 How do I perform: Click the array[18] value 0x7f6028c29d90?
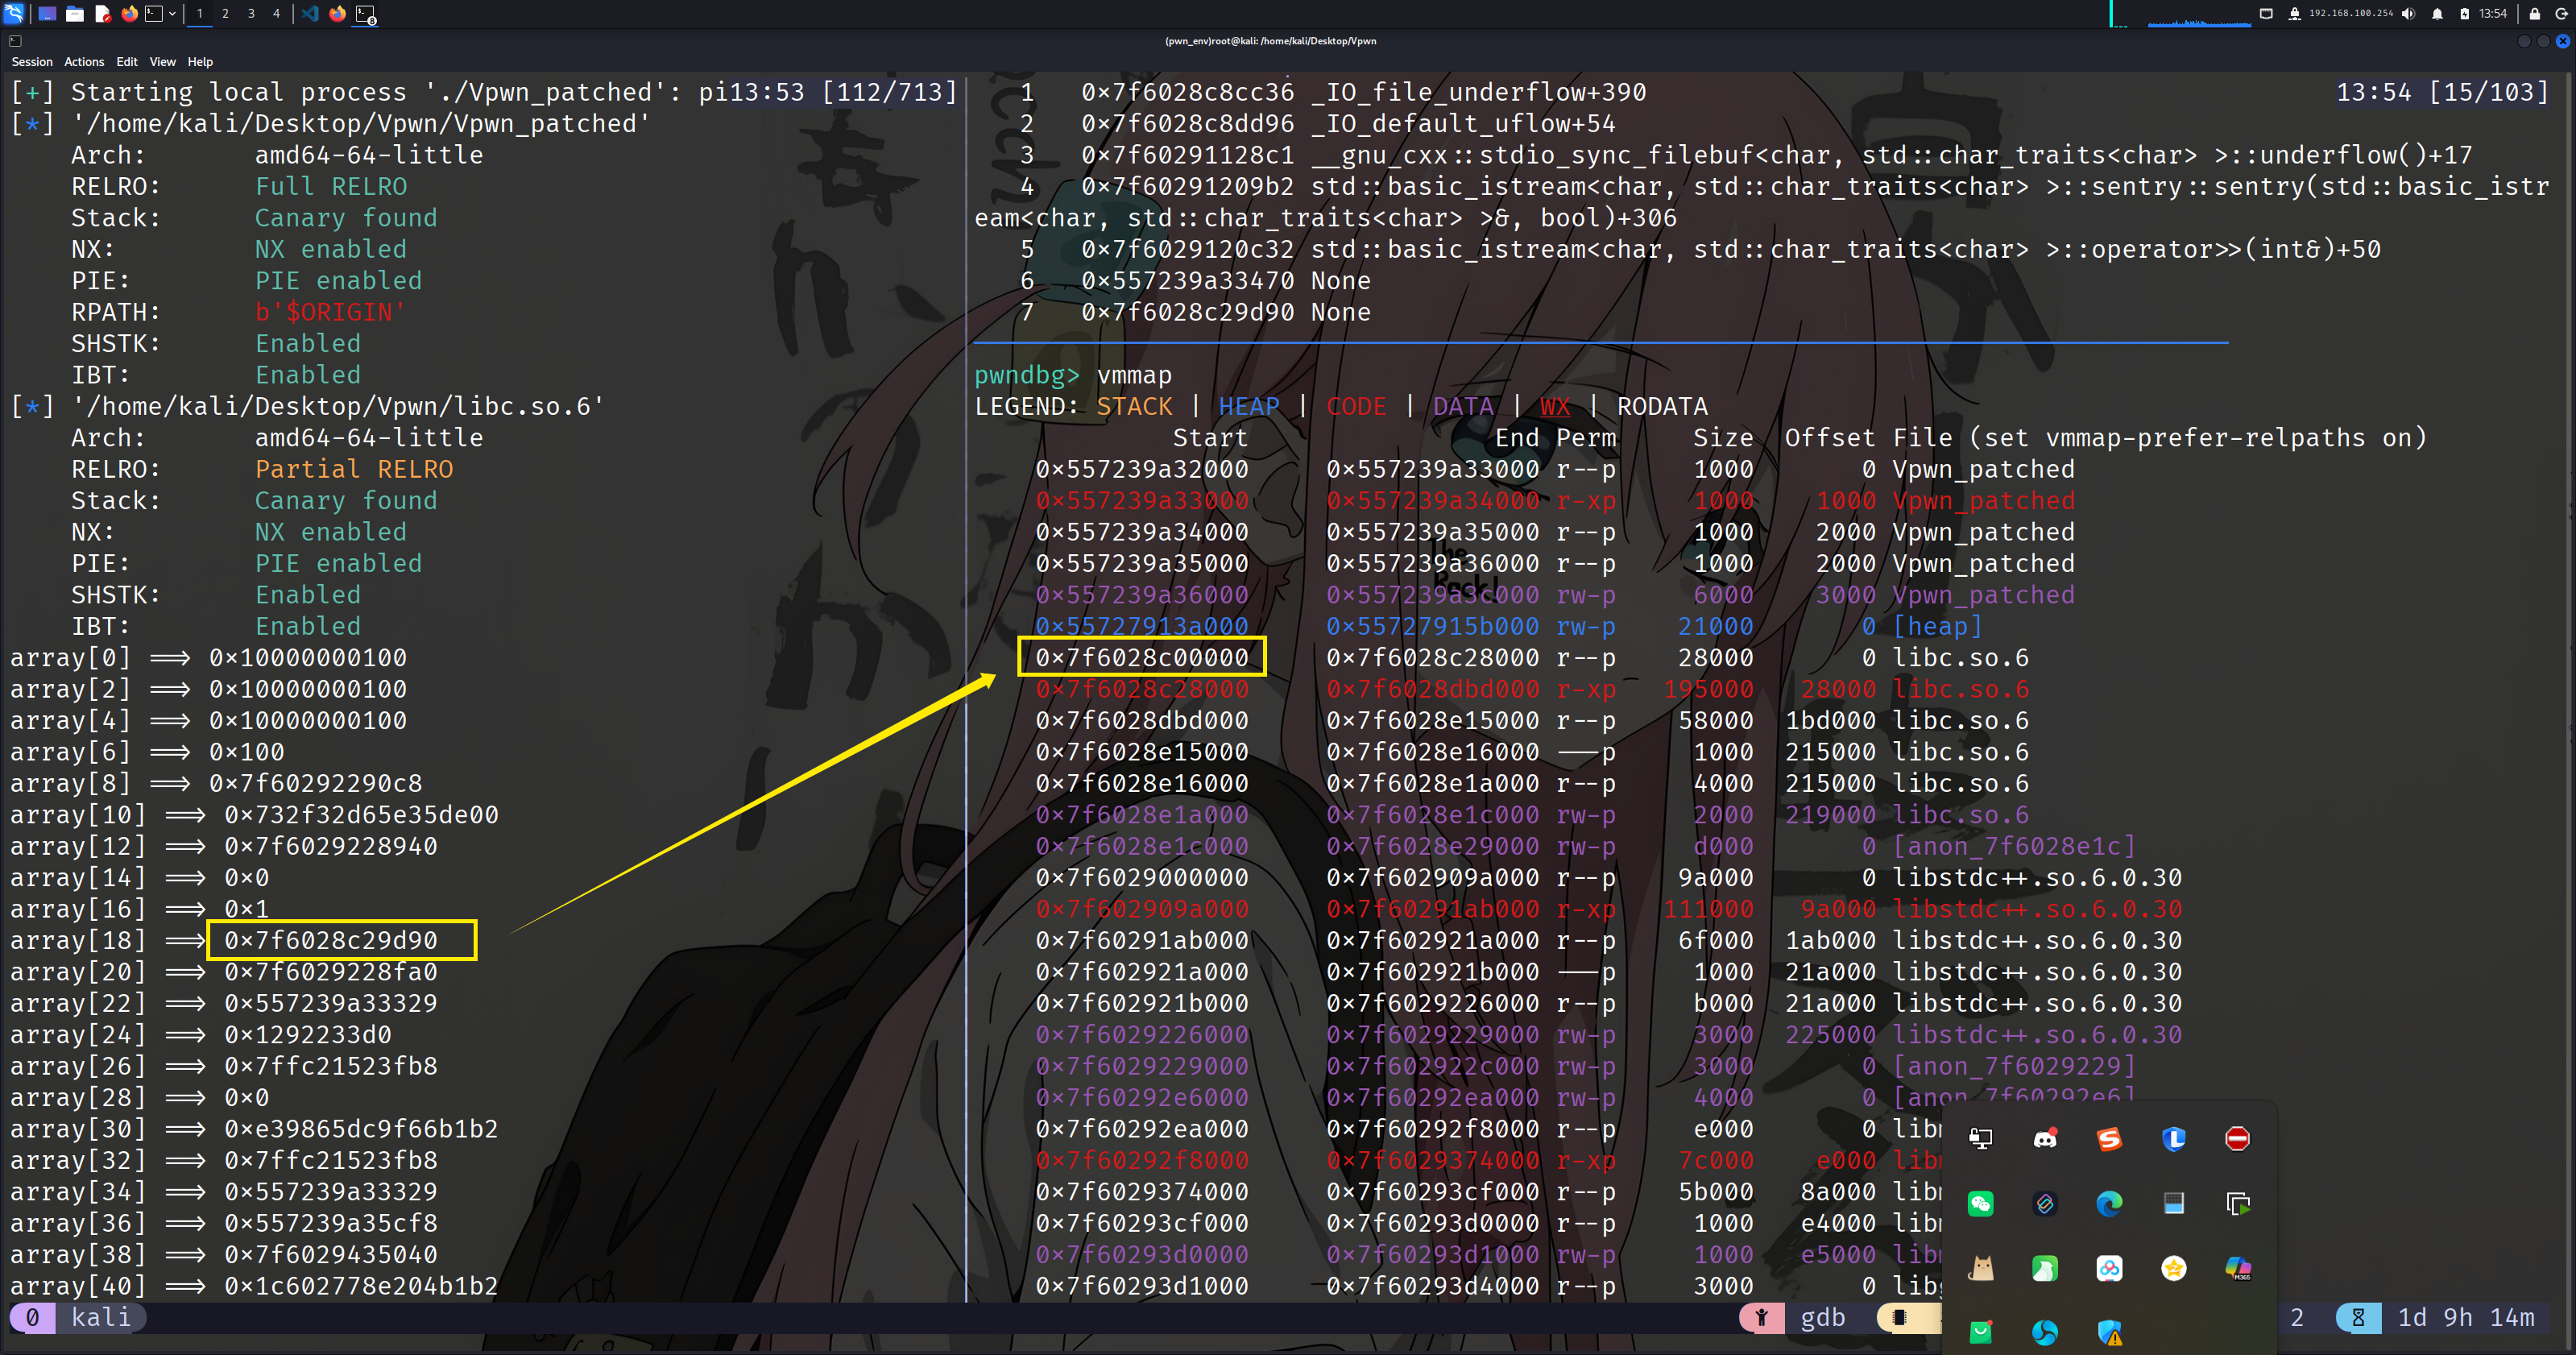pos(331,940)
